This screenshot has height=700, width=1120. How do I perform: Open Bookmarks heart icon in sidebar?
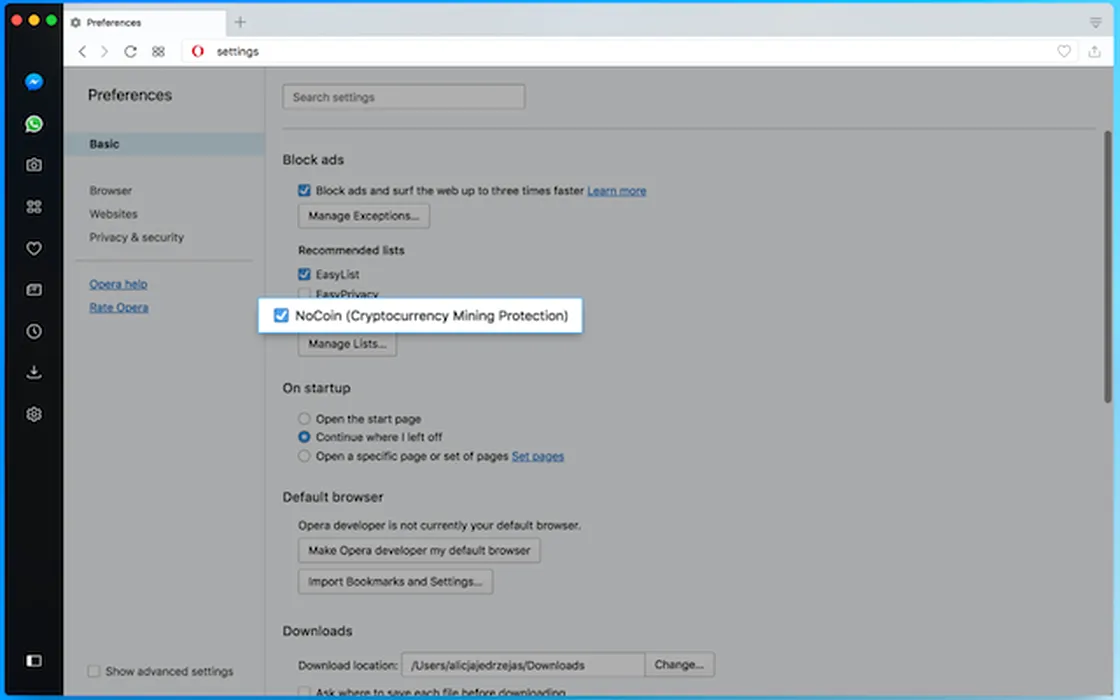(x=34, y=249)
